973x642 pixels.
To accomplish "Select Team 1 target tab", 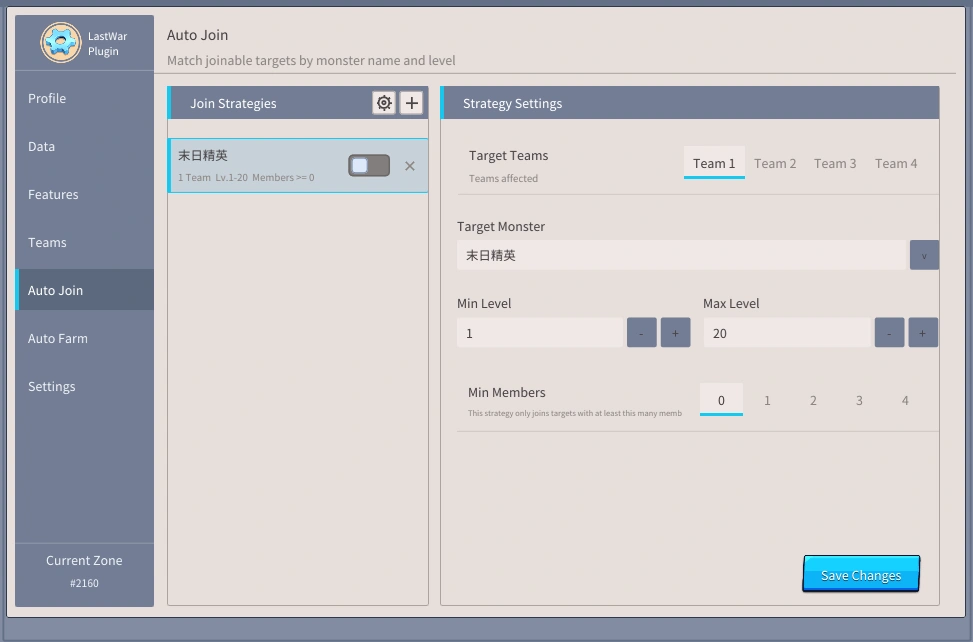I will [714, 163].
